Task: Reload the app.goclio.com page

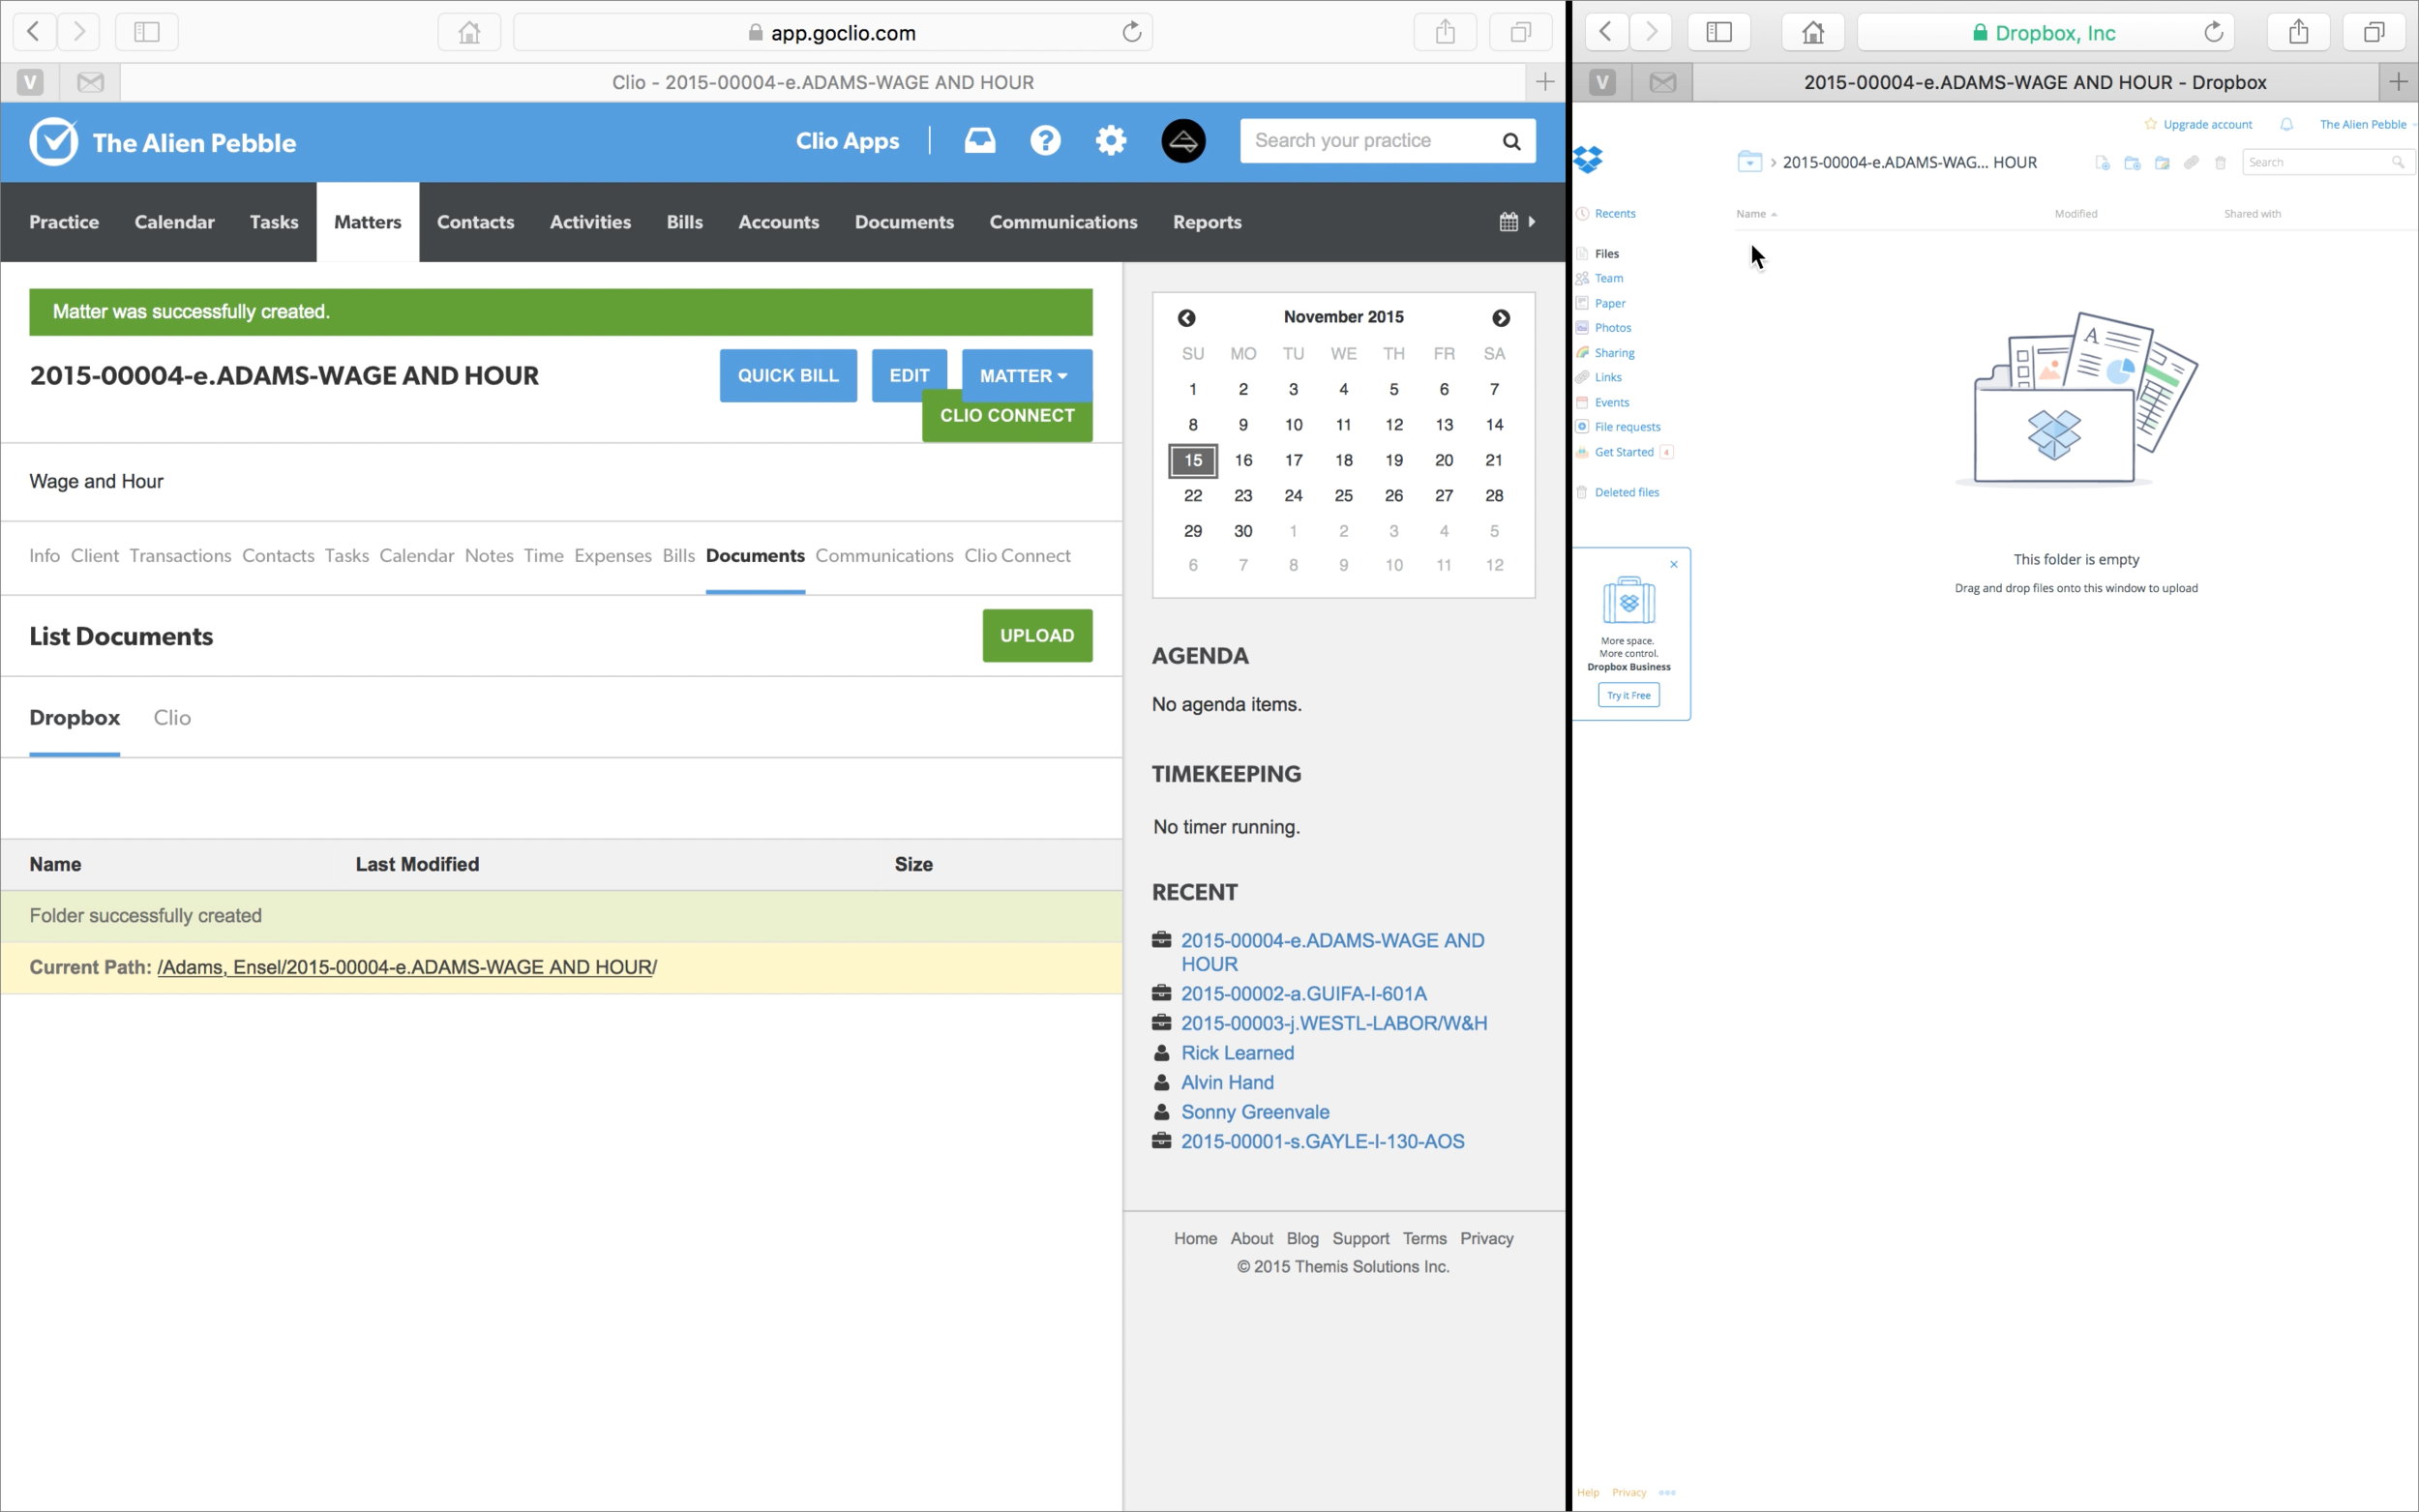Action: click(x=1131, y=32)
